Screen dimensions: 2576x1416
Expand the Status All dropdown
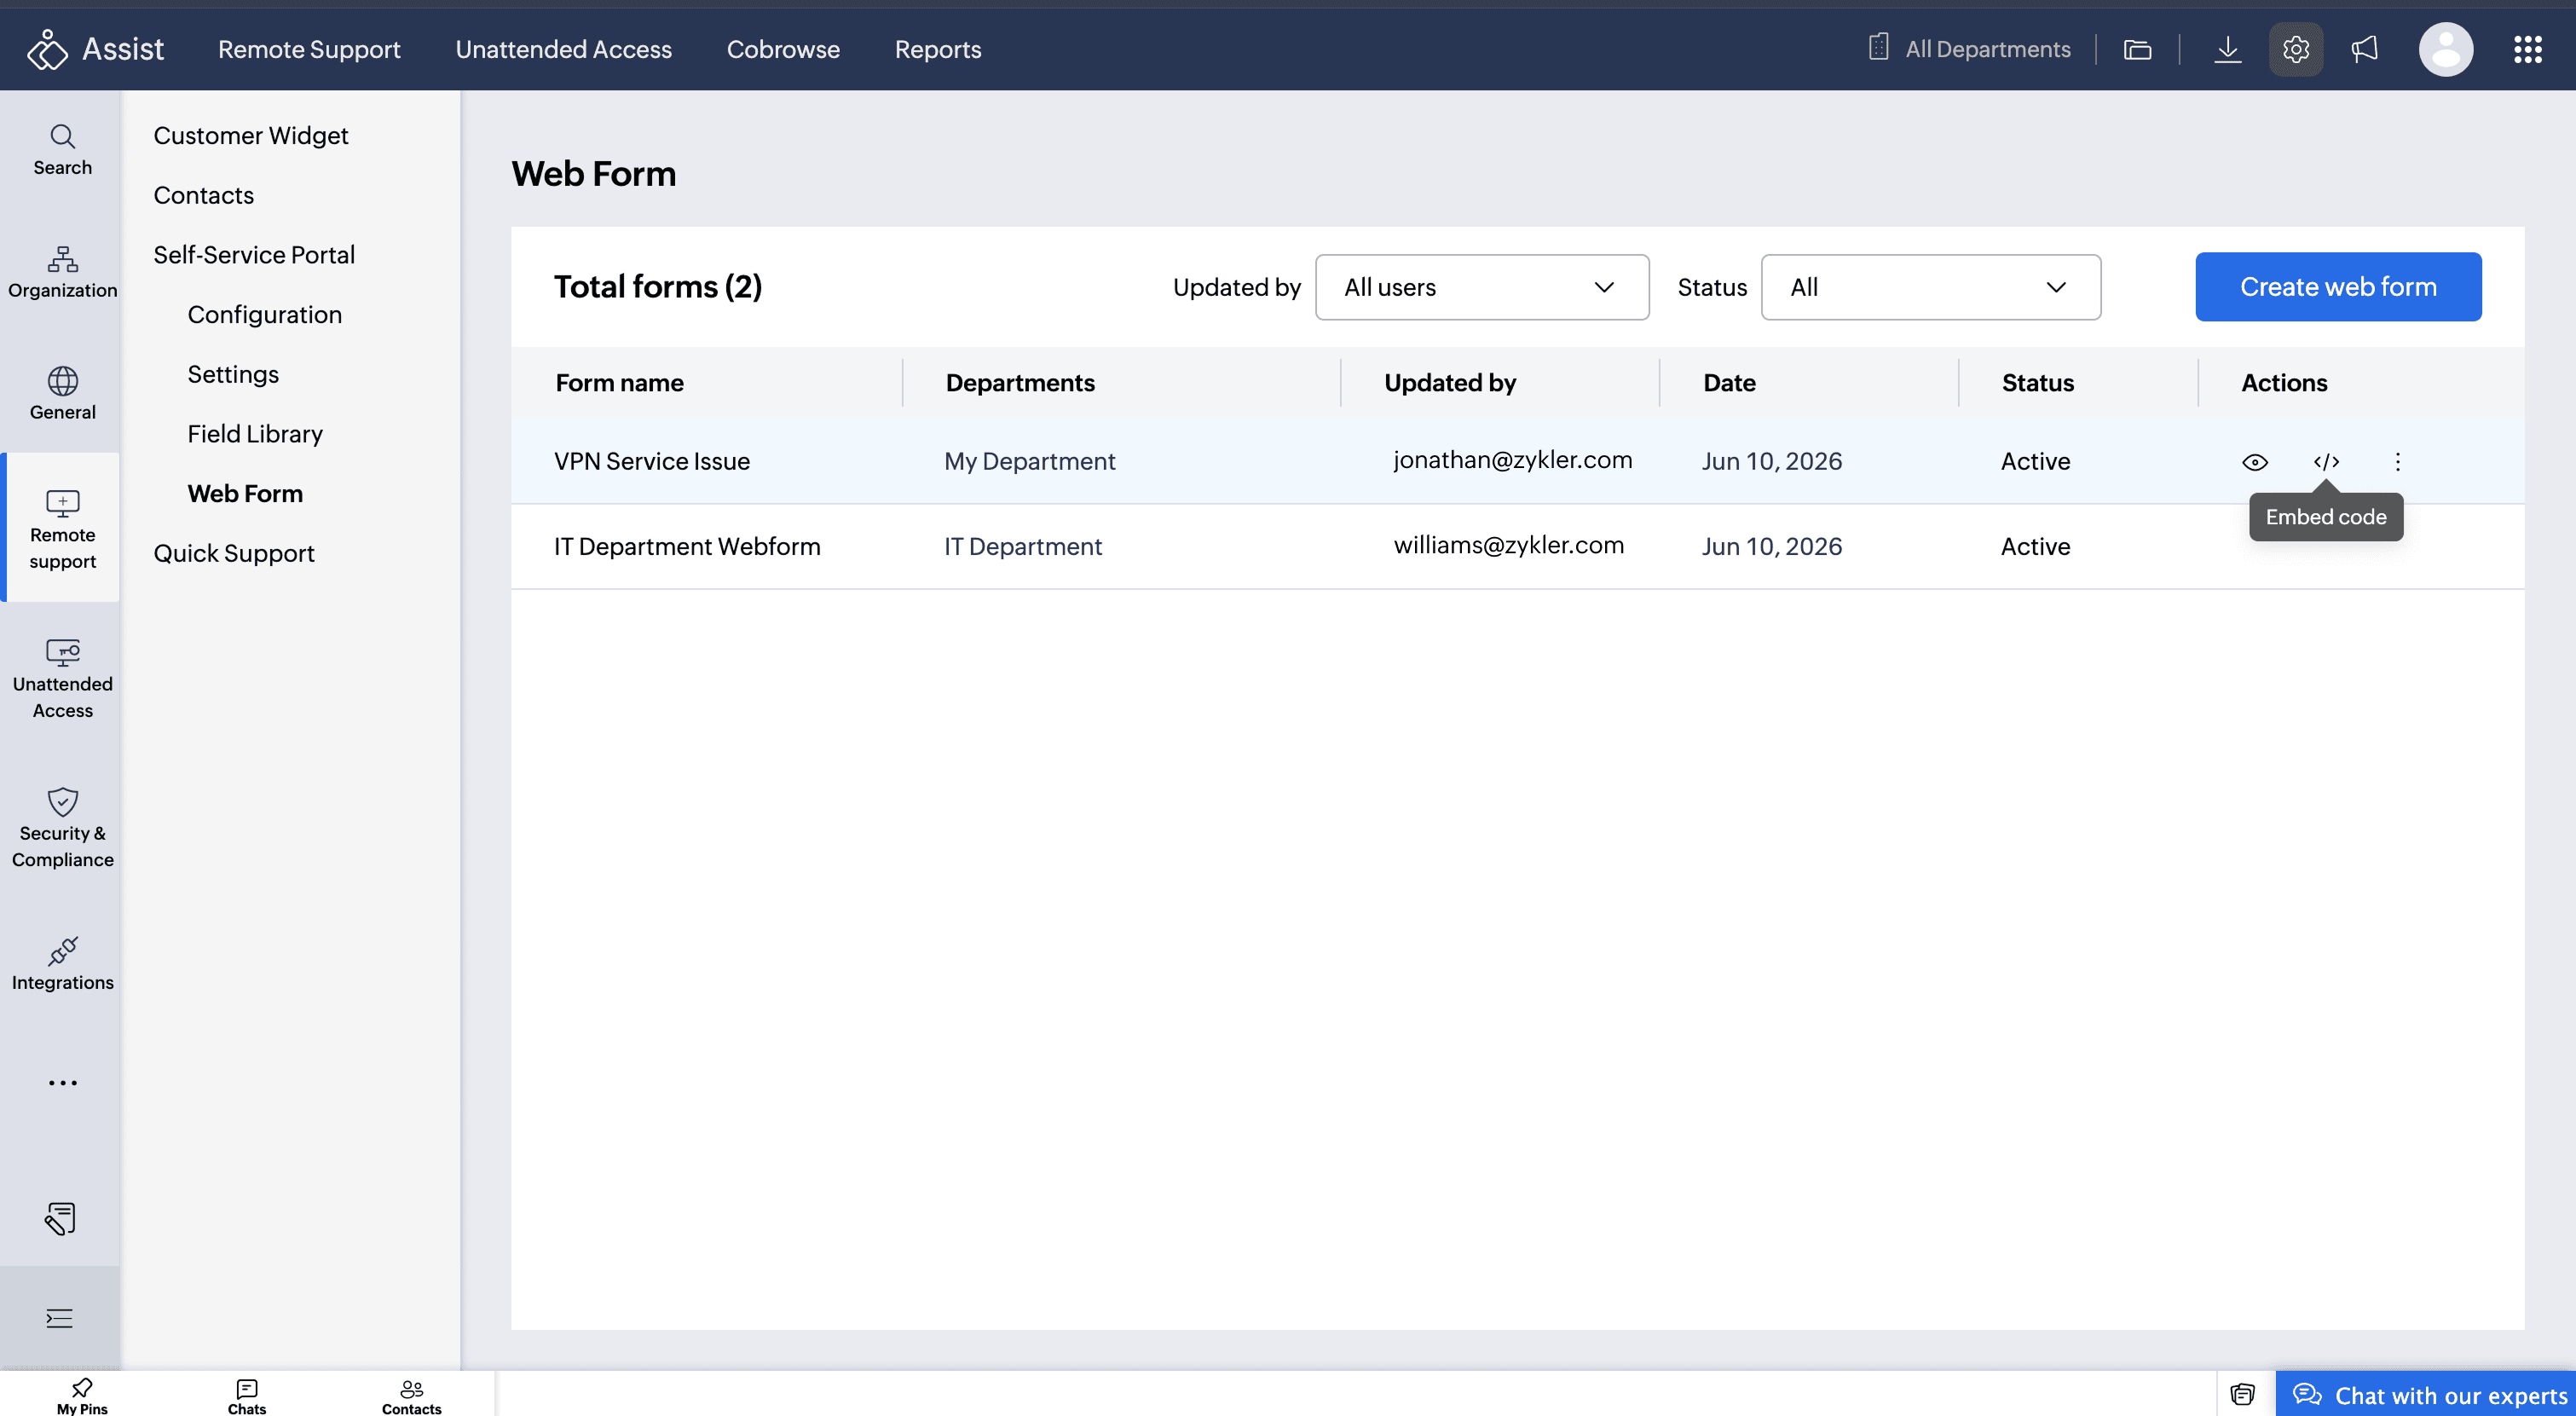tap(1930, 287)
